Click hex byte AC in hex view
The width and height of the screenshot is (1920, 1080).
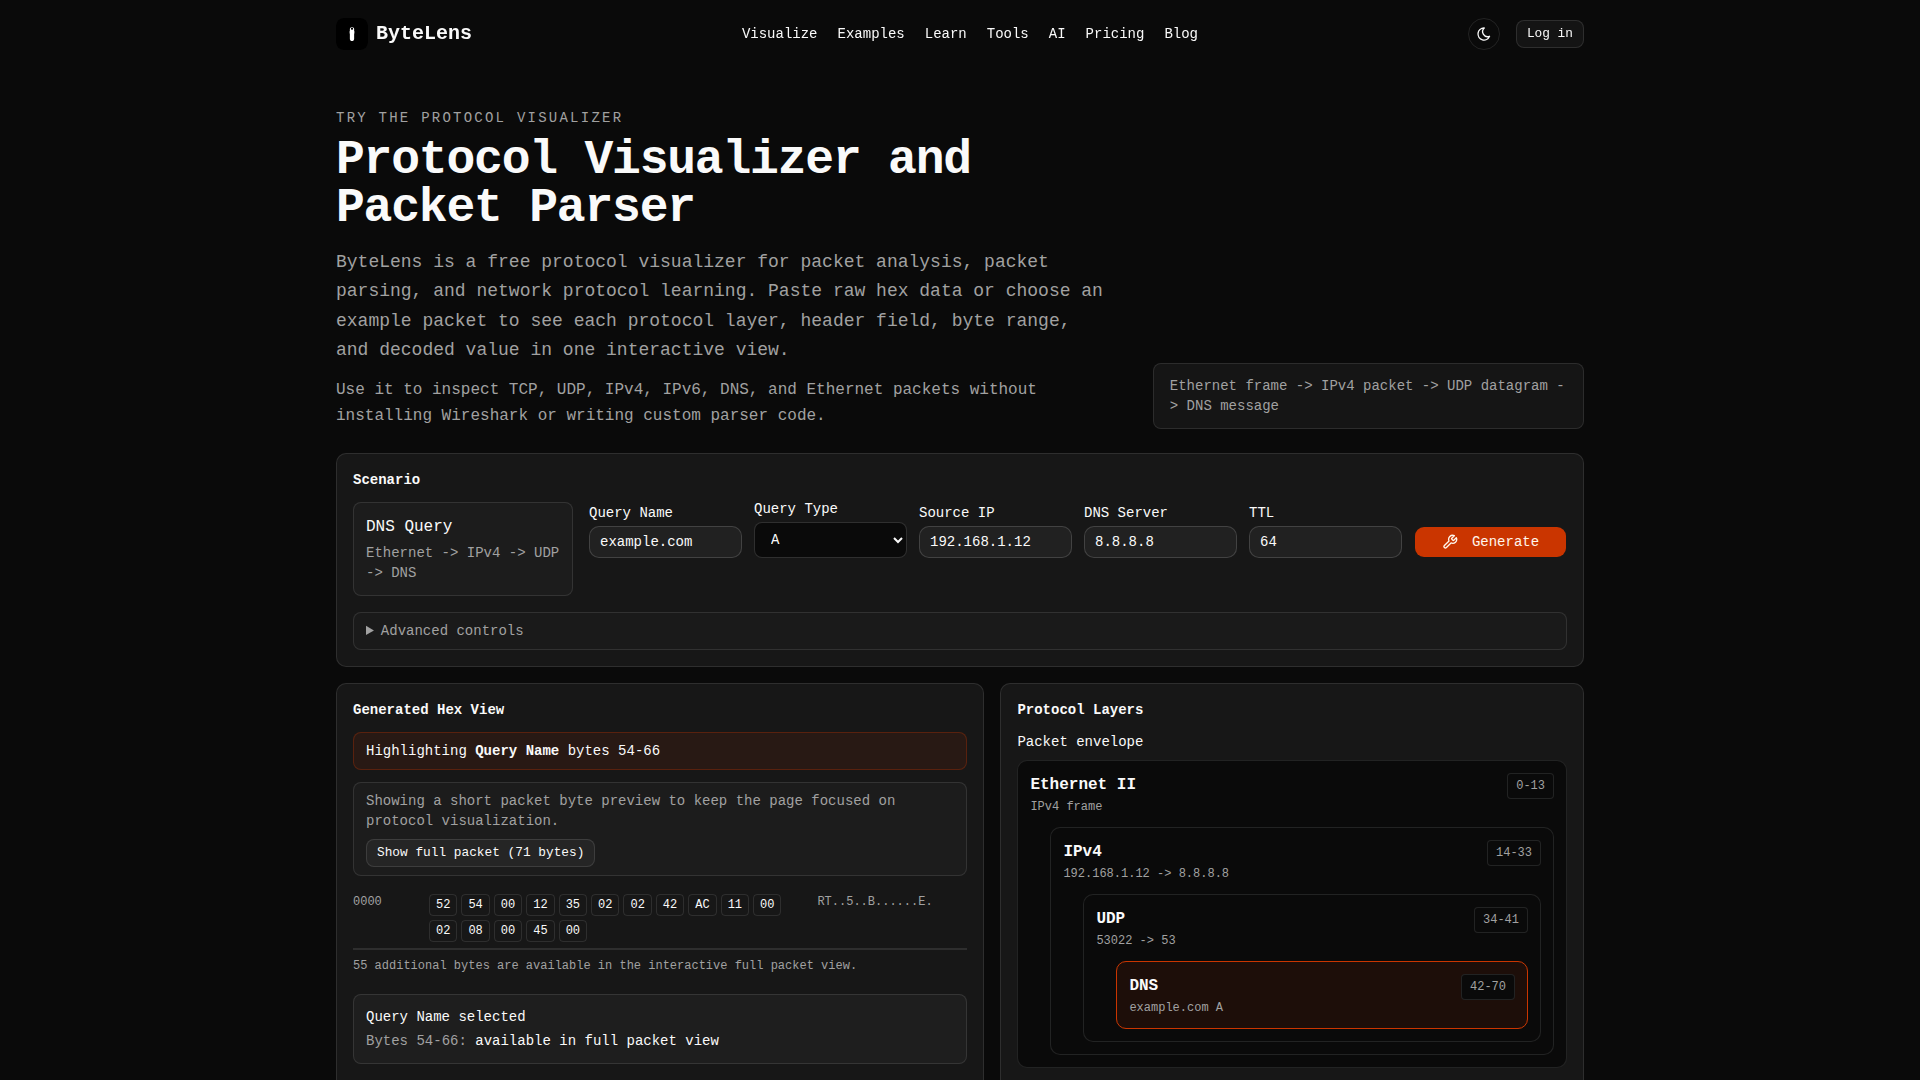tap(702, 905)
